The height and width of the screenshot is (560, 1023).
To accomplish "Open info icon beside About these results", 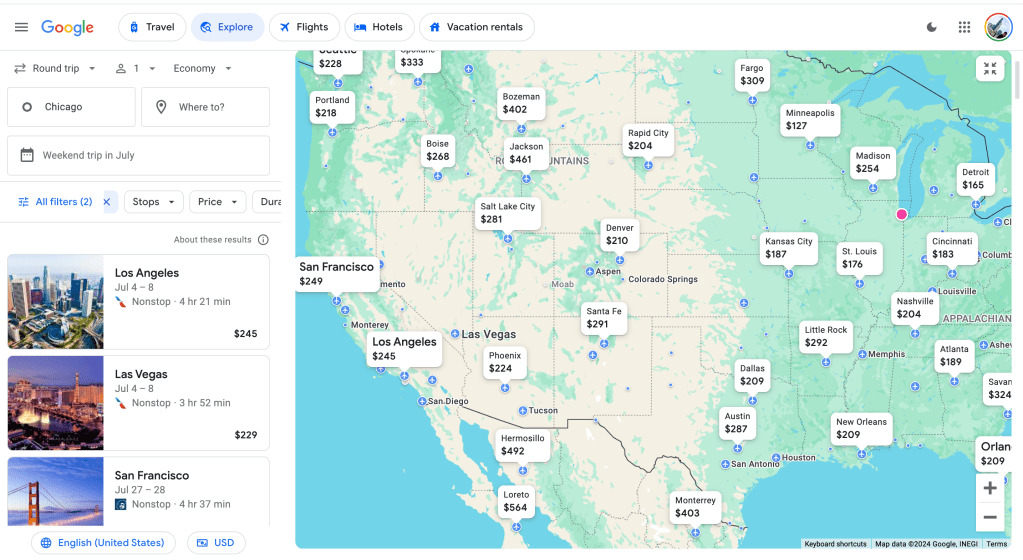I will (x=263, y=240).
